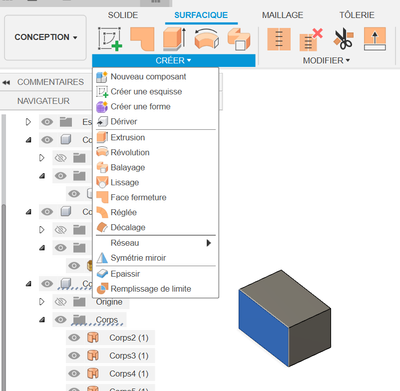Screen dimensions: 400x391
Task: Open the CONCEPTION workspace dropdown
Action: (x=45, y=37)
